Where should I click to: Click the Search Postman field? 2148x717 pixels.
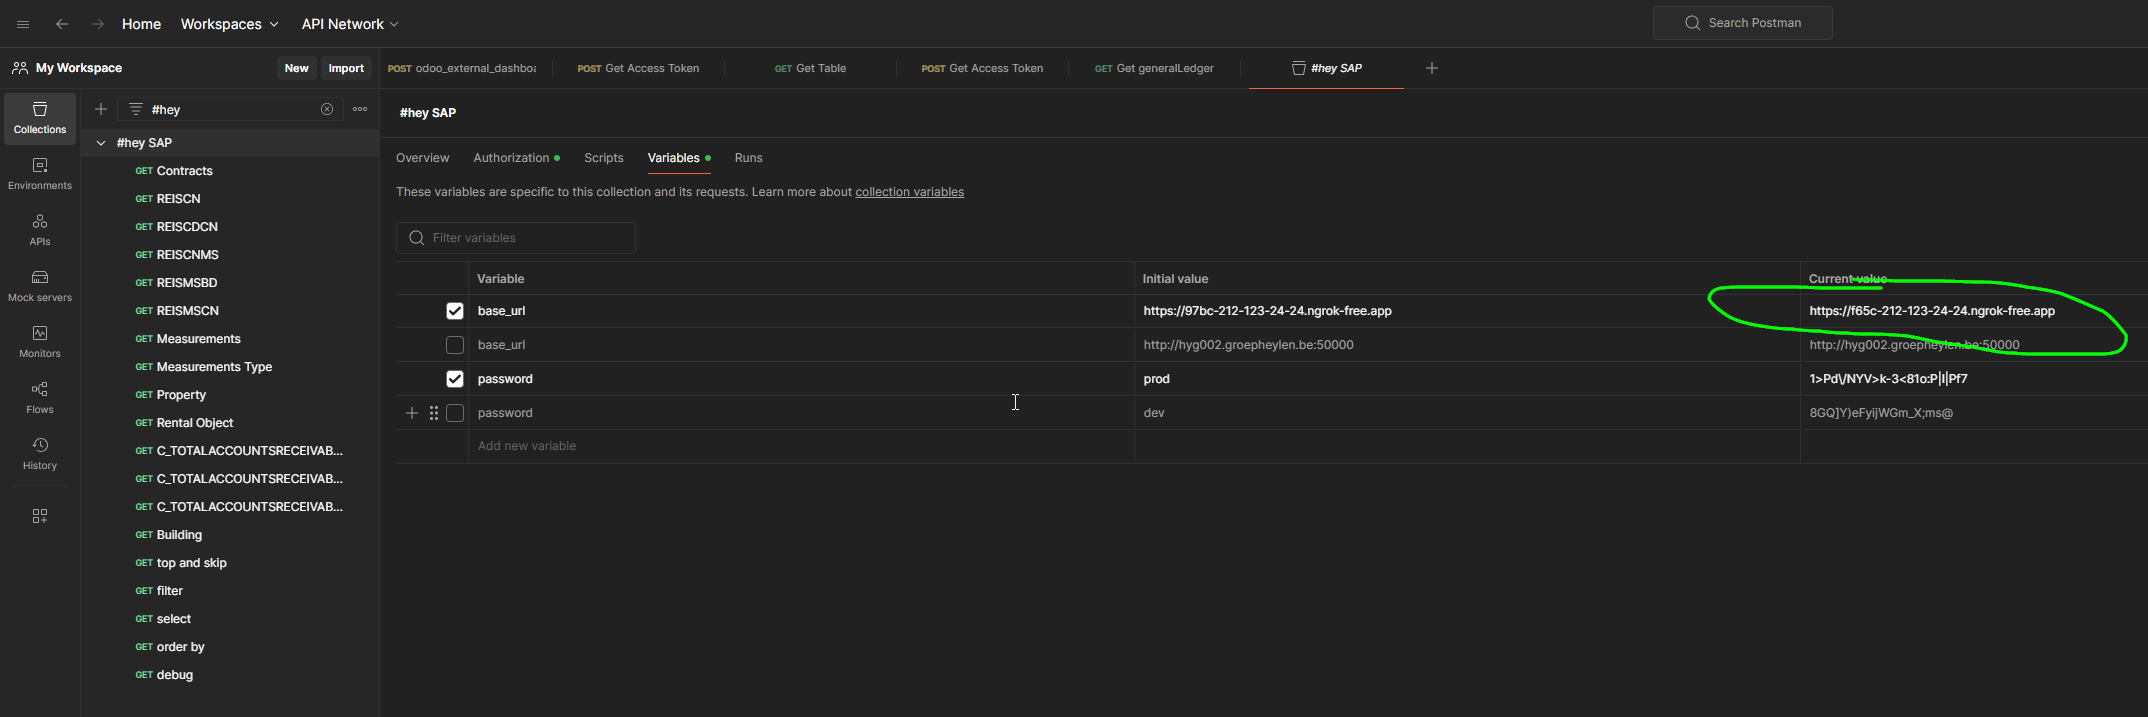pos(1742,23)
